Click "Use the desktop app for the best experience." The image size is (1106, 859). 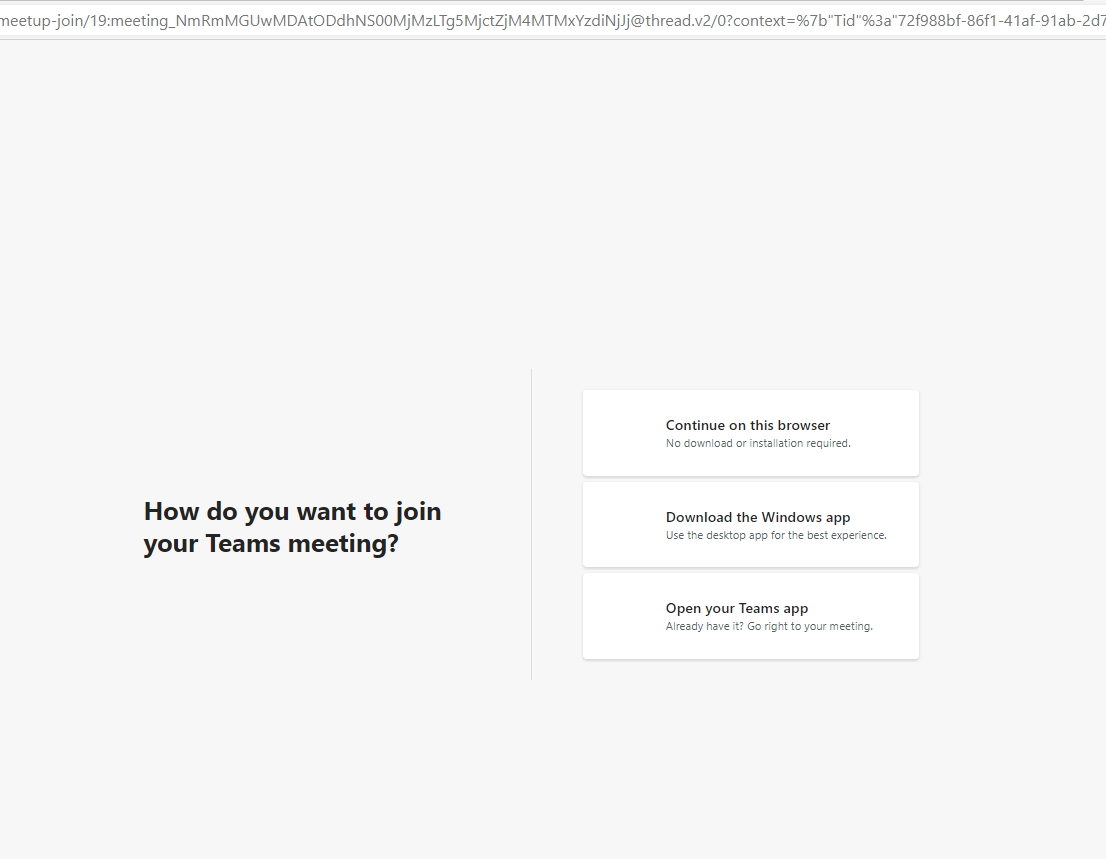coord(776,535)
